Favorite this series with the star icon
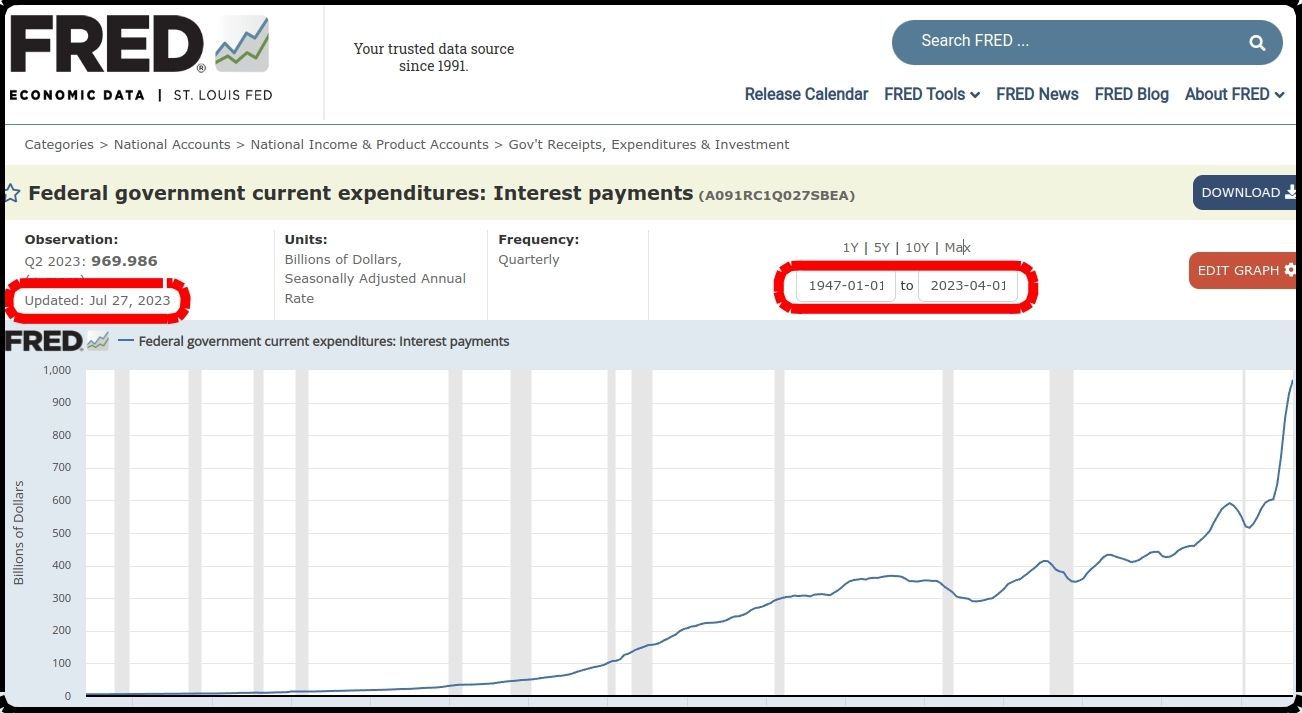The height and width of the screenshot is (713, 1302). point(12,193)
